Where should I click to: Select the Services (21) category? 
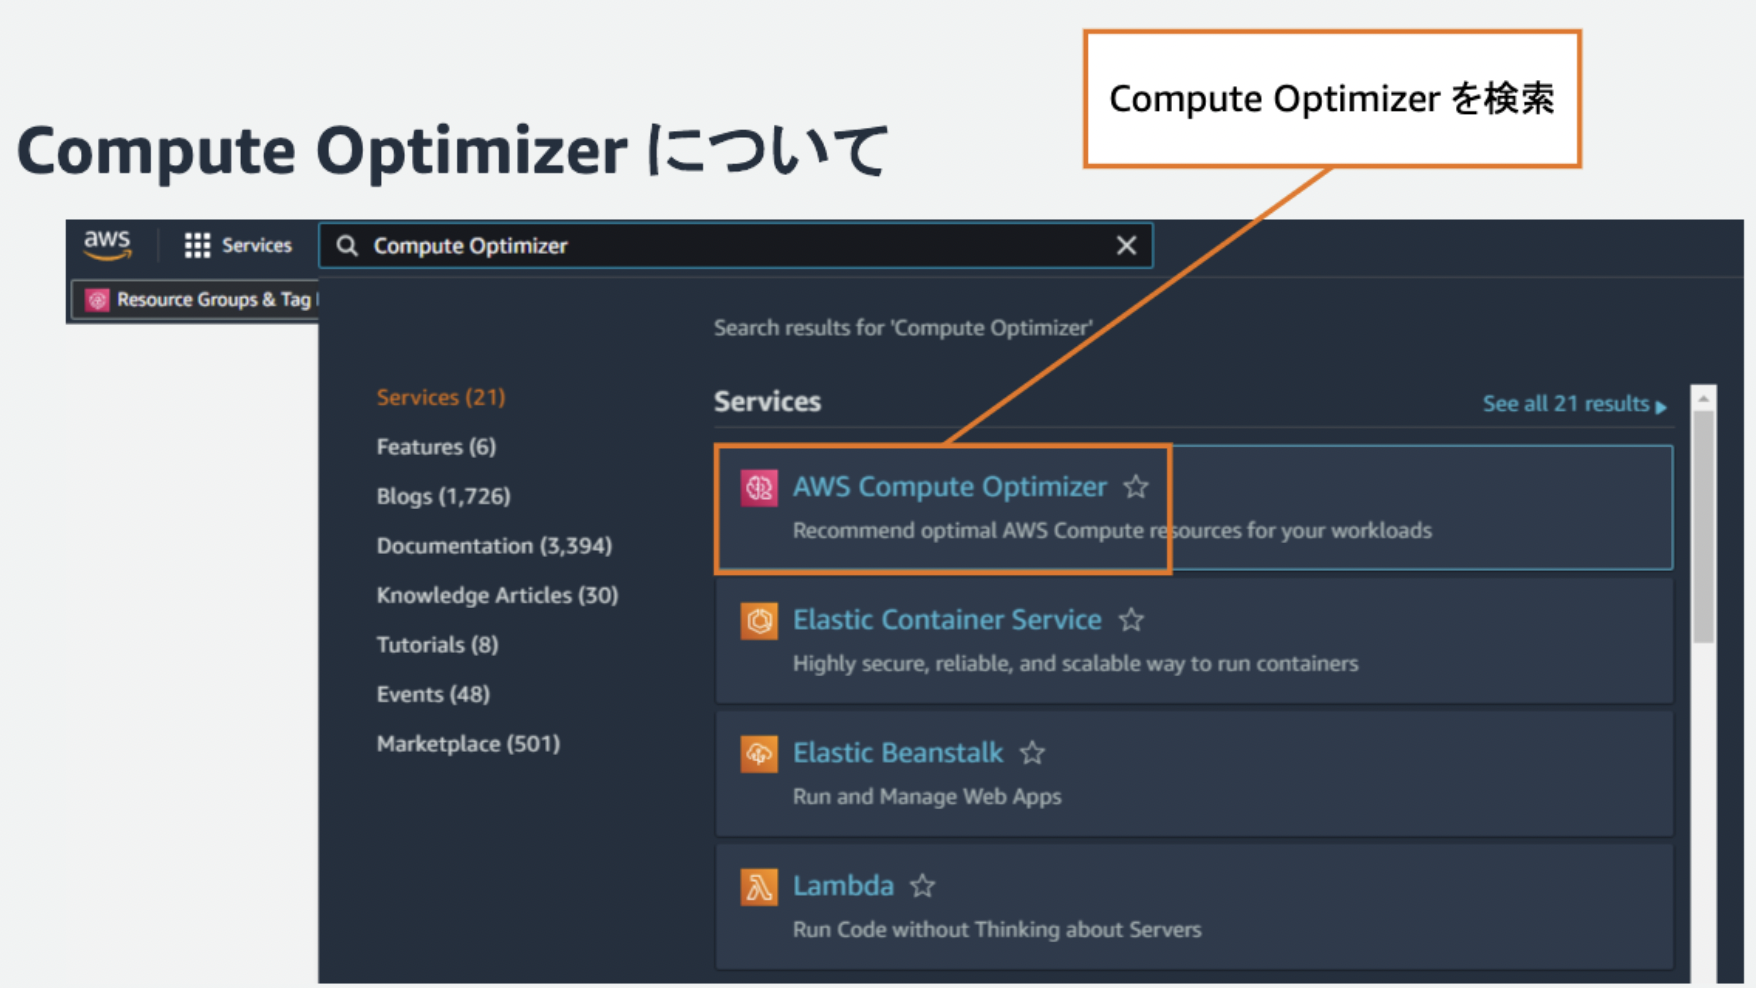click(x=441, y=397)
